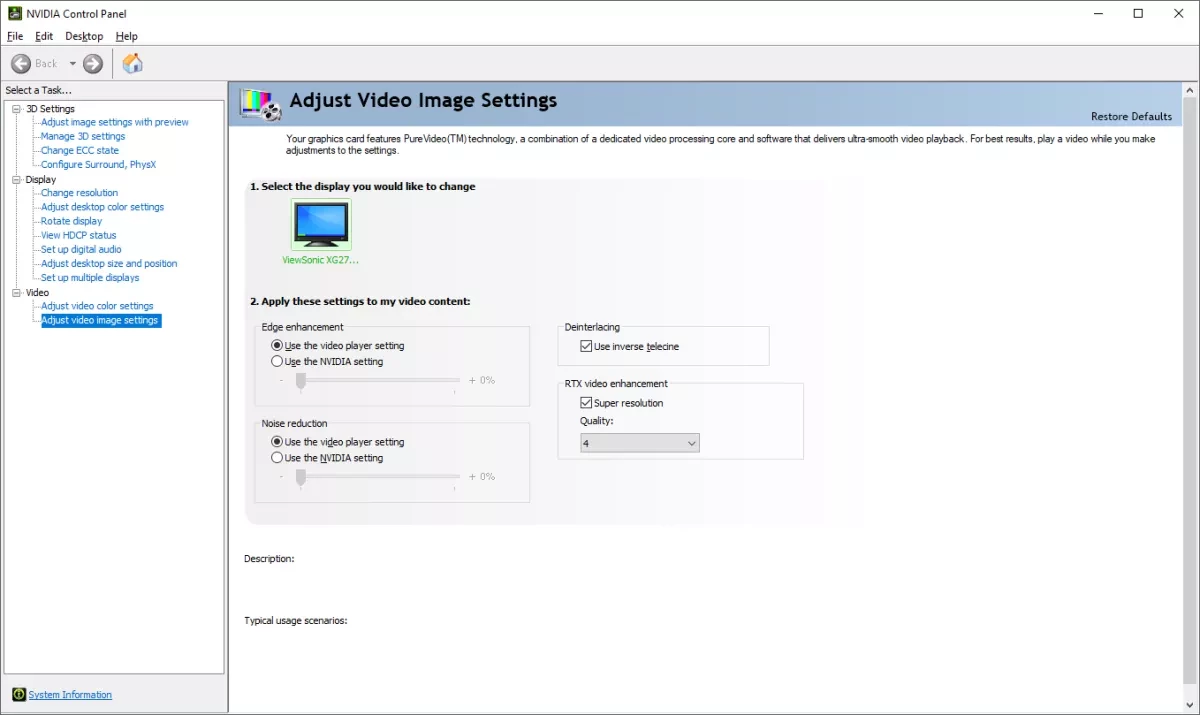The height and width of the screenshot is (715, 1200).
Task: Open the Help menu
Action: (127, 36)
